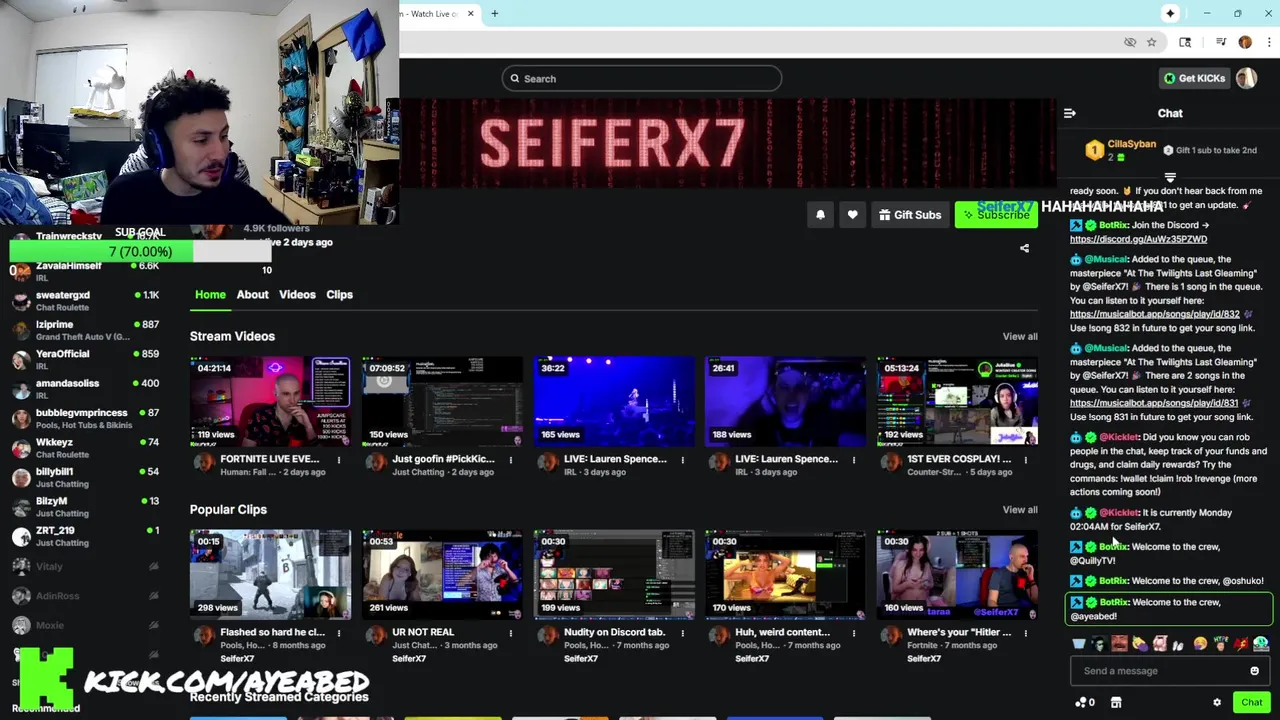Switch to the Clips tab
Screen dimensions: 1280x720
pyautogui.click(x=339, y=295)
